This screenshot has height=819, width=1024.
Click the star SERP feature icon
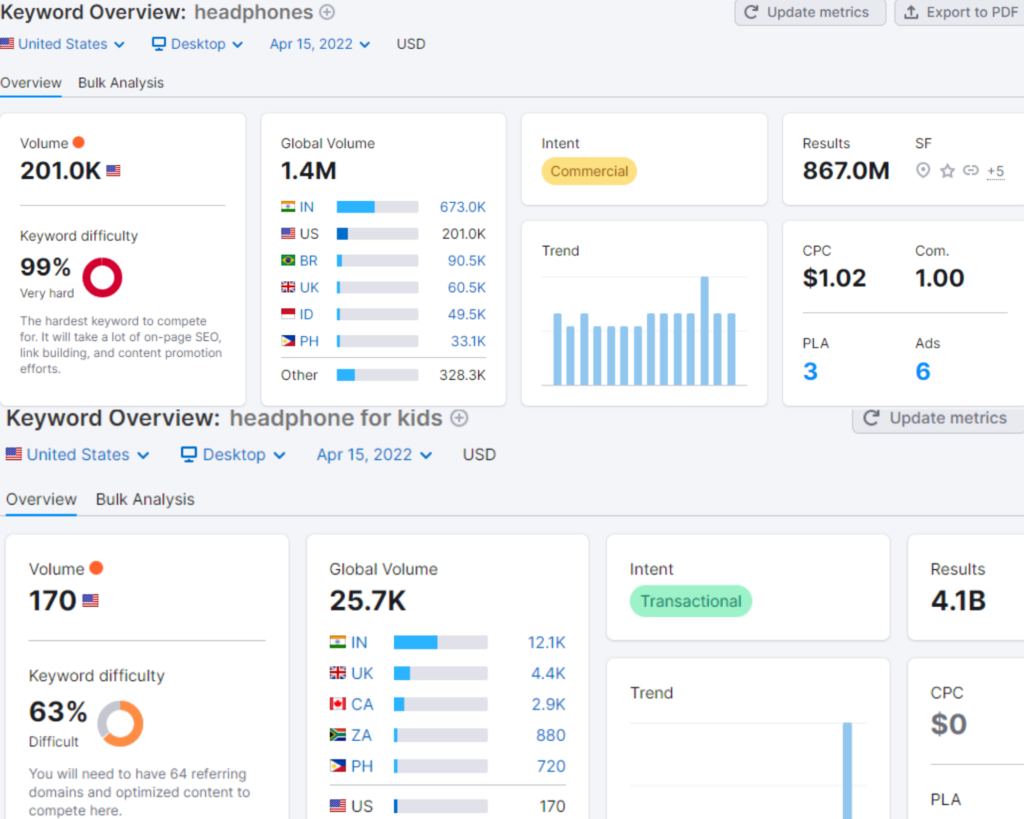pos(947,171)
